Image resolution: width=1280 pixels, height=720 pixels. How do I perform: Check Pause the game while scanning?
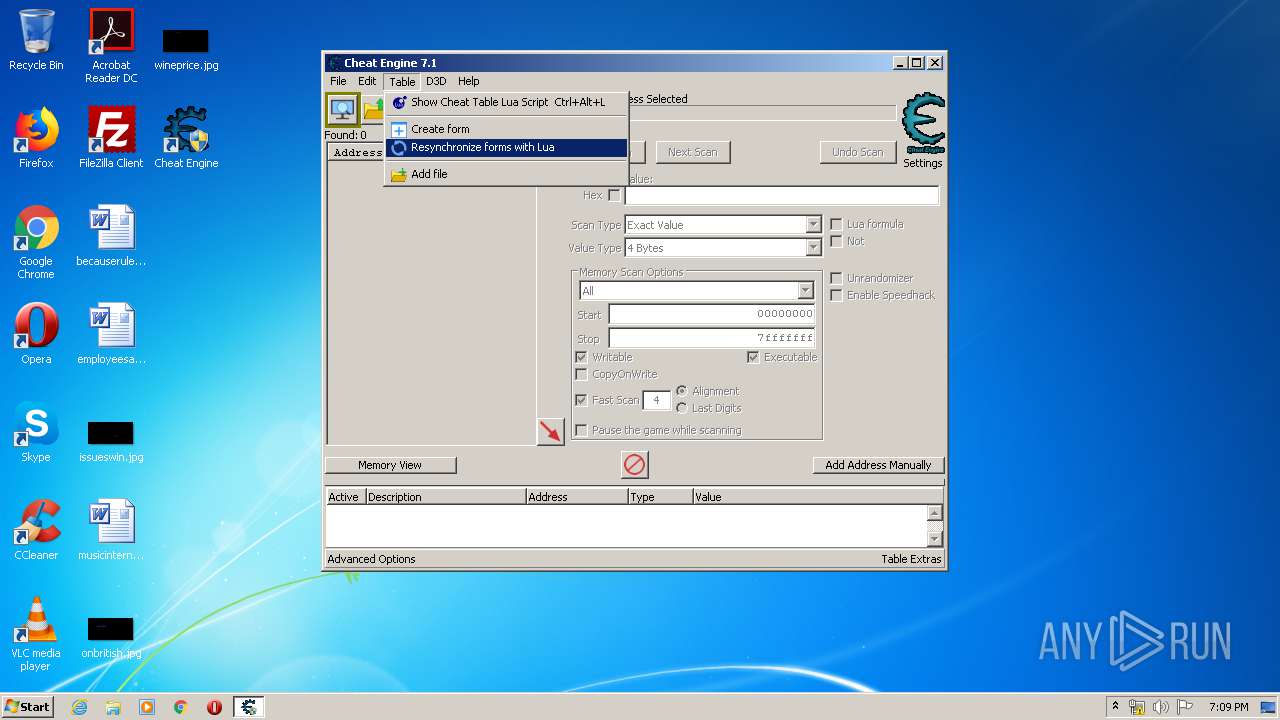click(x=581, y=430)
